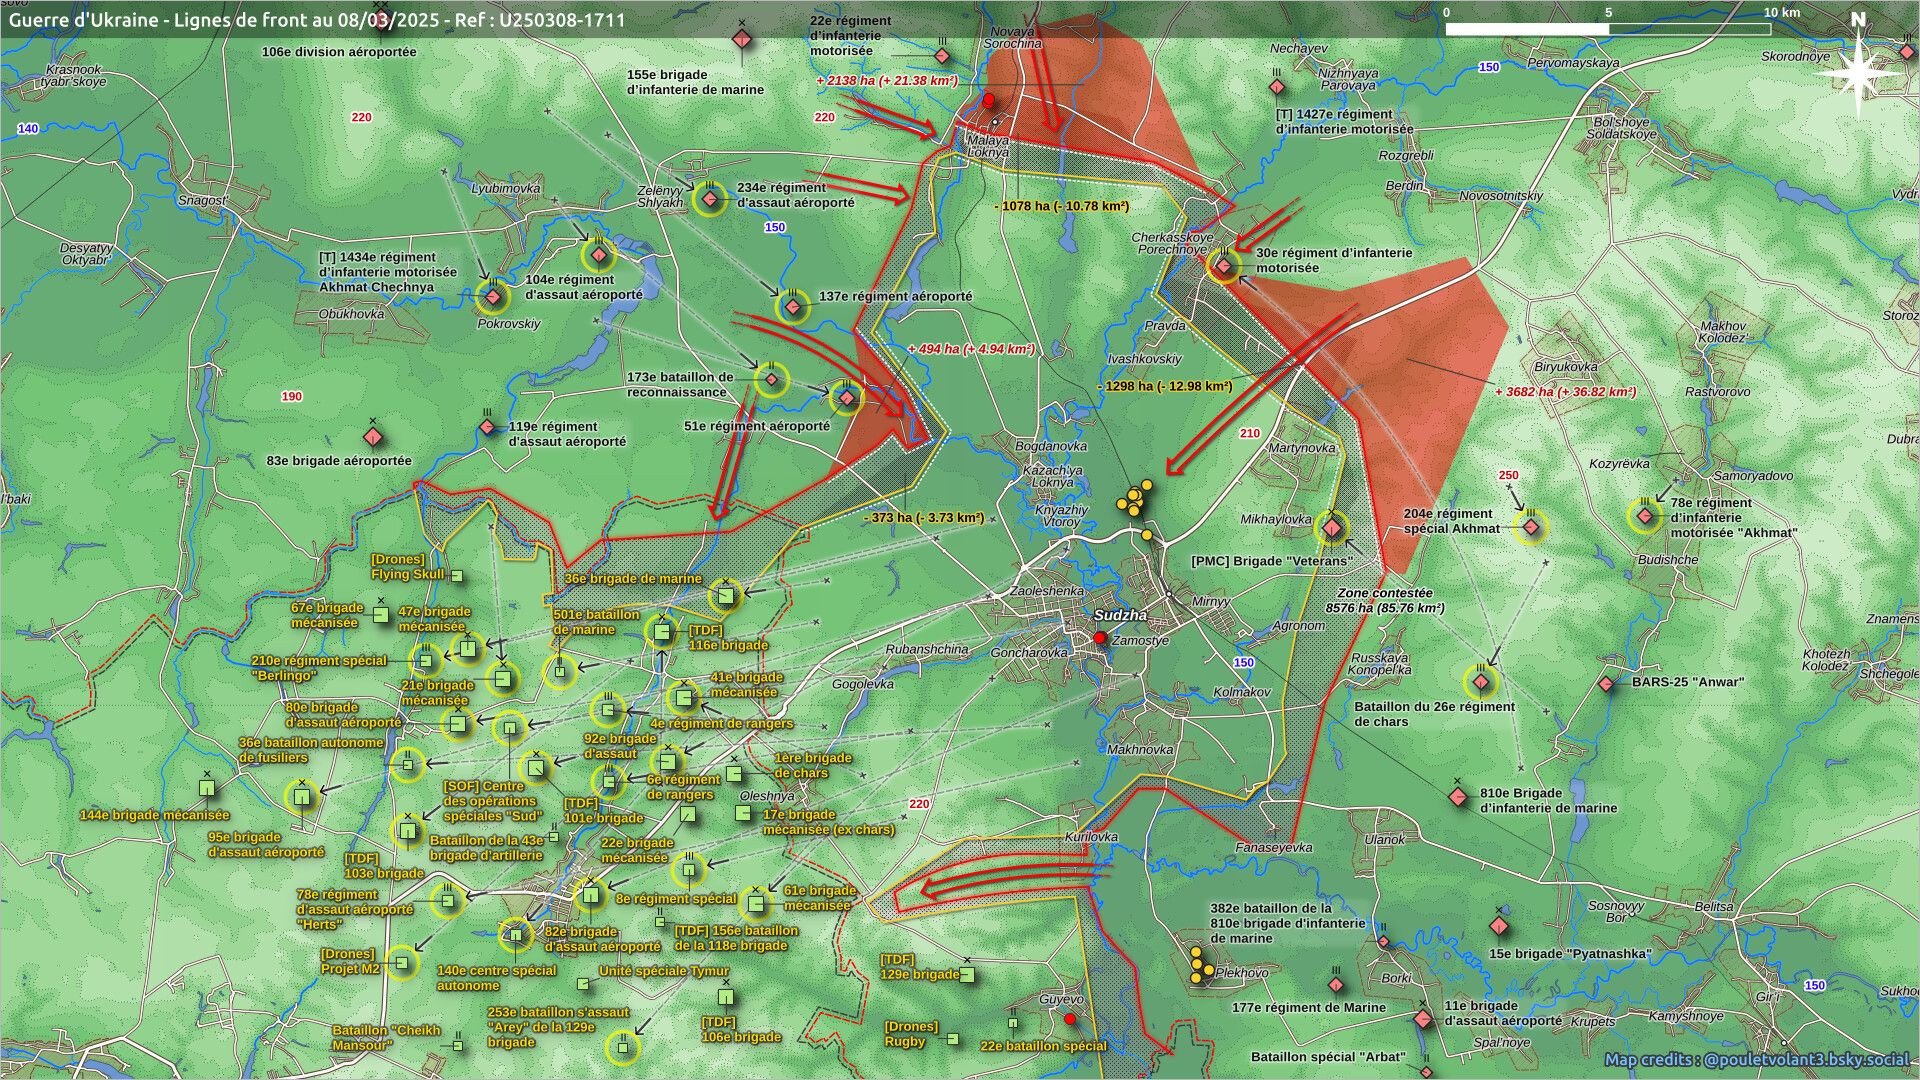Click the 810e Brigade d'infanterie de marine marker
This screenshot has height=1080, width=1920.
coord(1458,796)
